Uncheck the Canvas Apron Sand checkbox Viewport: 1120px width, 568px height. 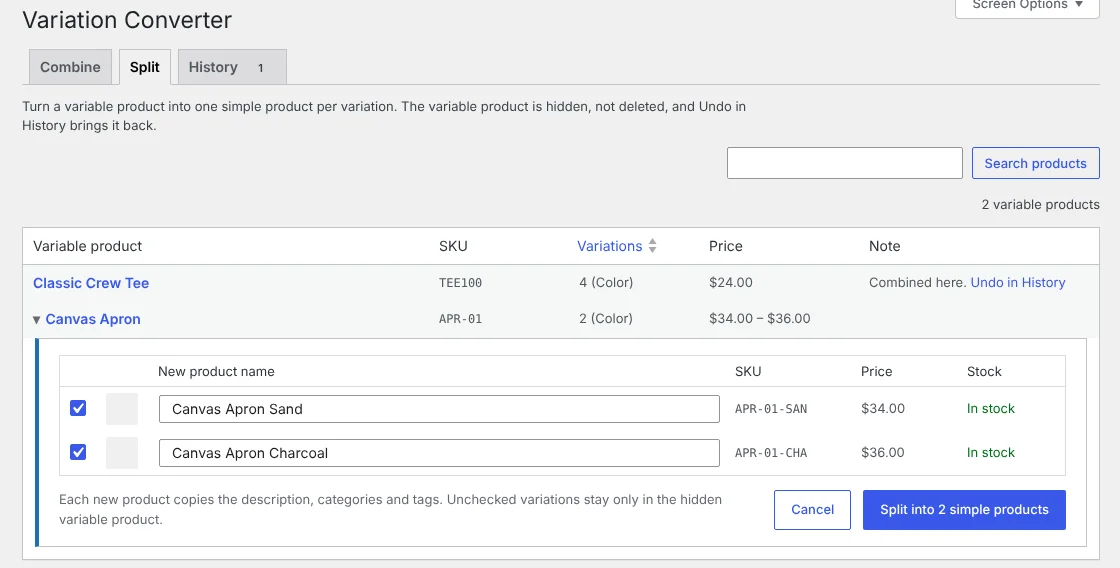(x=78, y=408)
